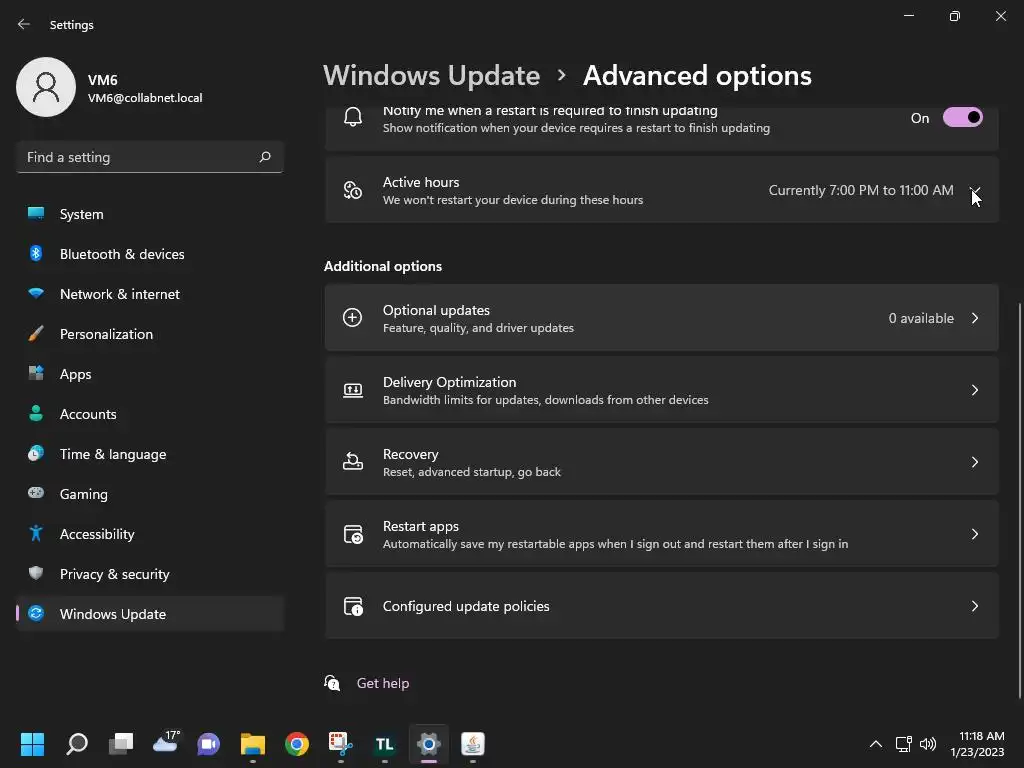The width and height of the screenshot is (1024, 768).
Task: Expand the Active hours chevron
Action: [974, 190]
